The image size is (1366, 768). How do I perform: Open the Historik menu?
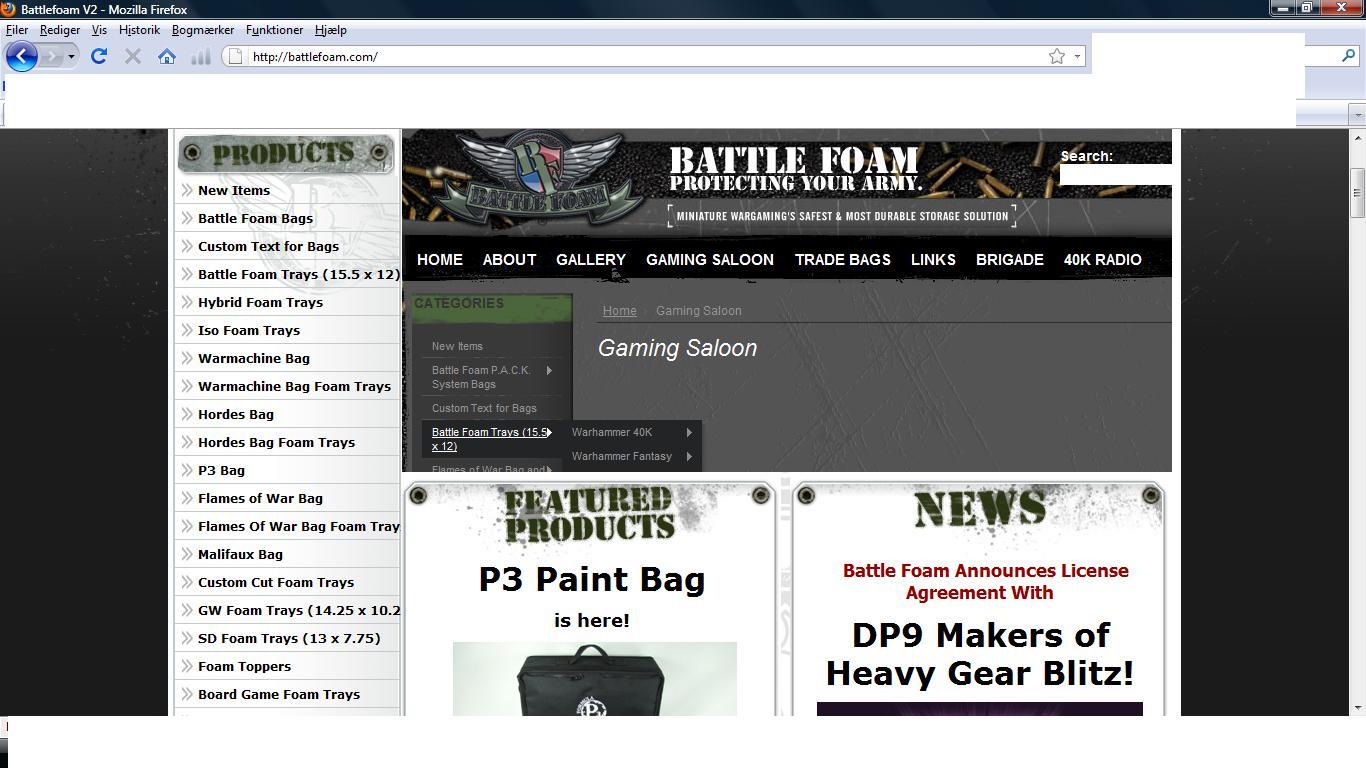click(139, 30)
